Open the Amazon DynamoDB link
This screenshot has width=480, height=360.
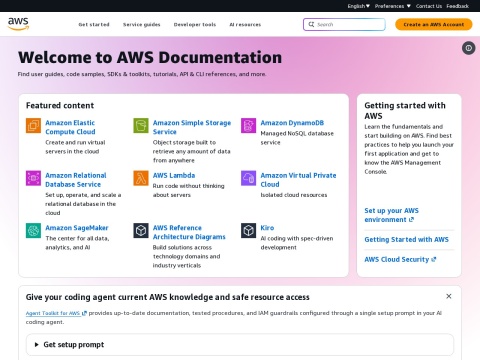click(292, 123)
